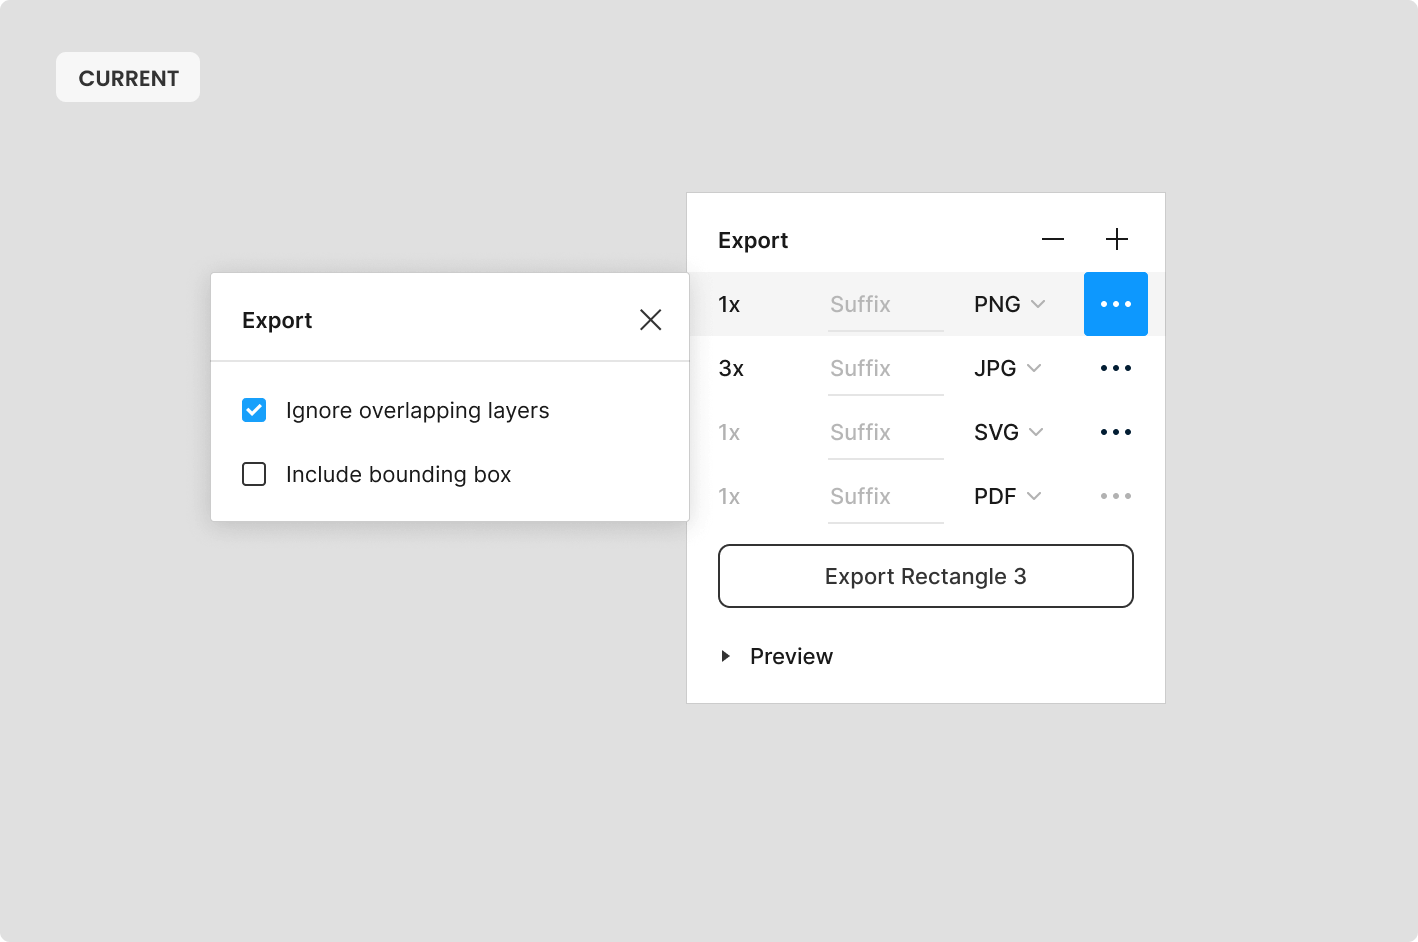The height and width of the screenshot is (942, 1418).
Task: Select the 1x scale on the first export row
Action: pos(730,304)
